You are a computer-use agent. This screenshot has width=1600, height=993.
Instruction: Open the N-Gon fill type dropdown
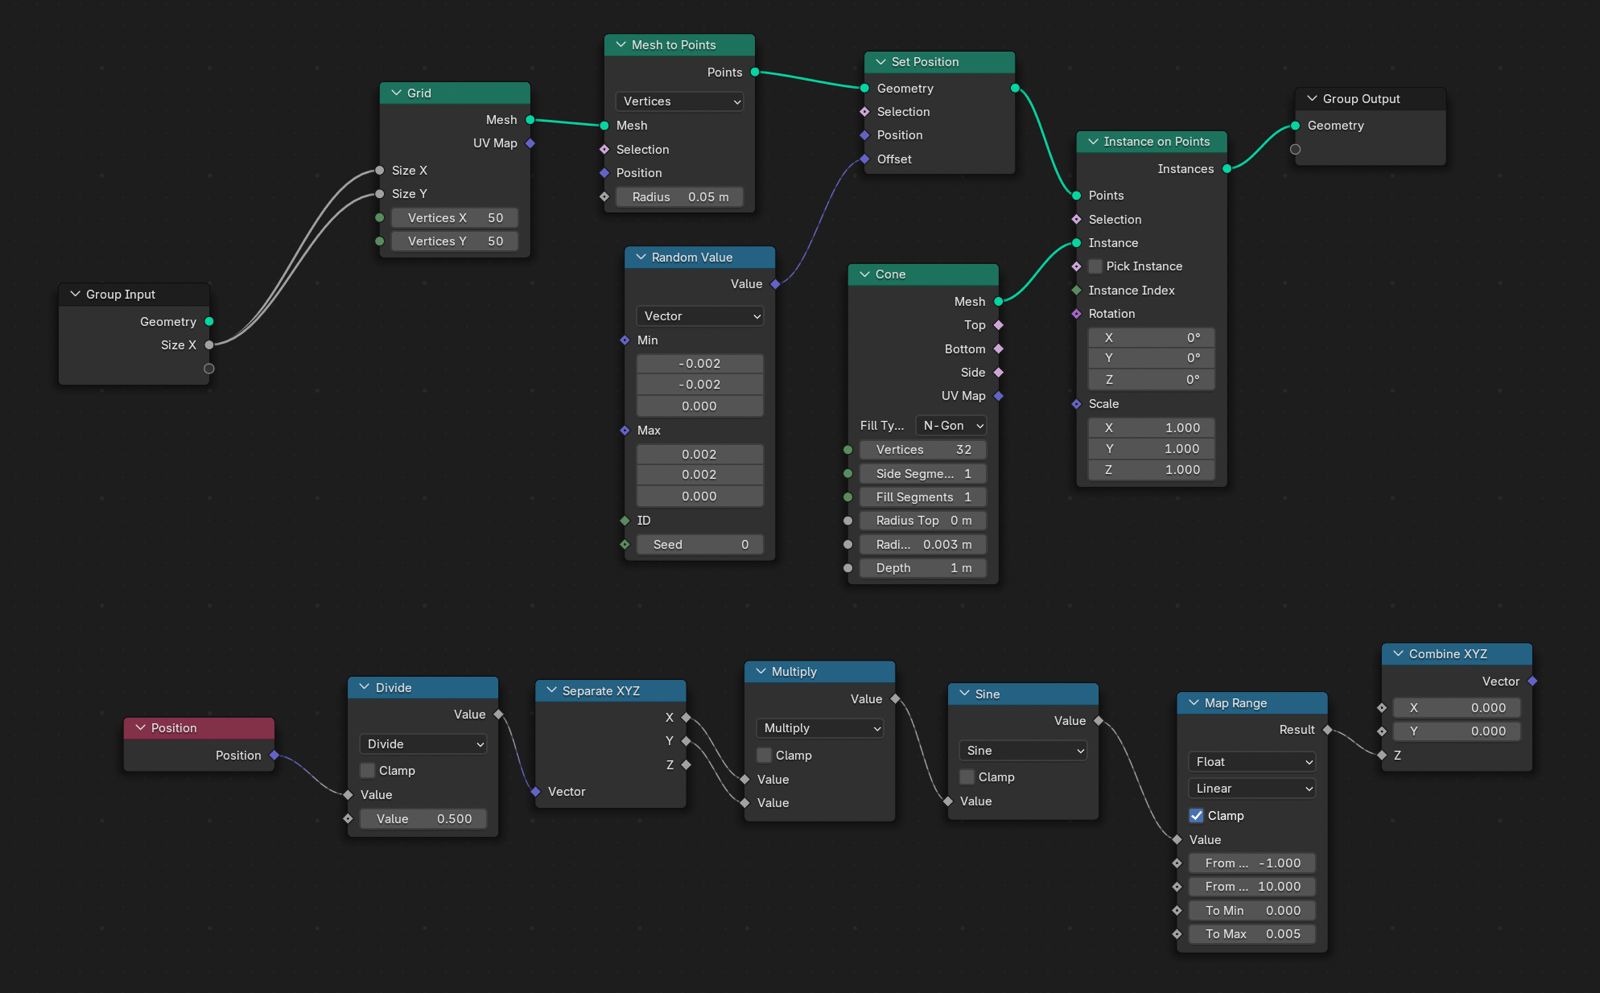pyautogui.click(x=951, y=425)
